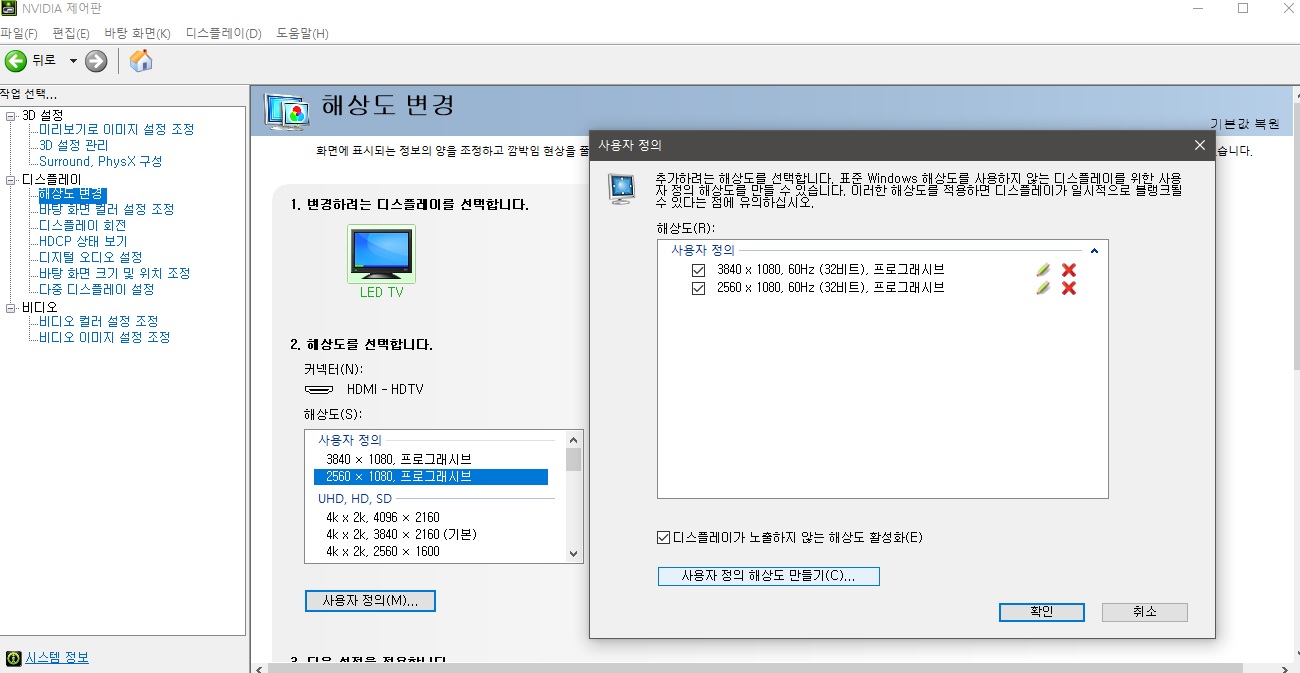Toggle 디스플레이가 노출하지 않는 해상도 활성화 checkbox
The image size is (1300, 673).
(x=664, y=538)
